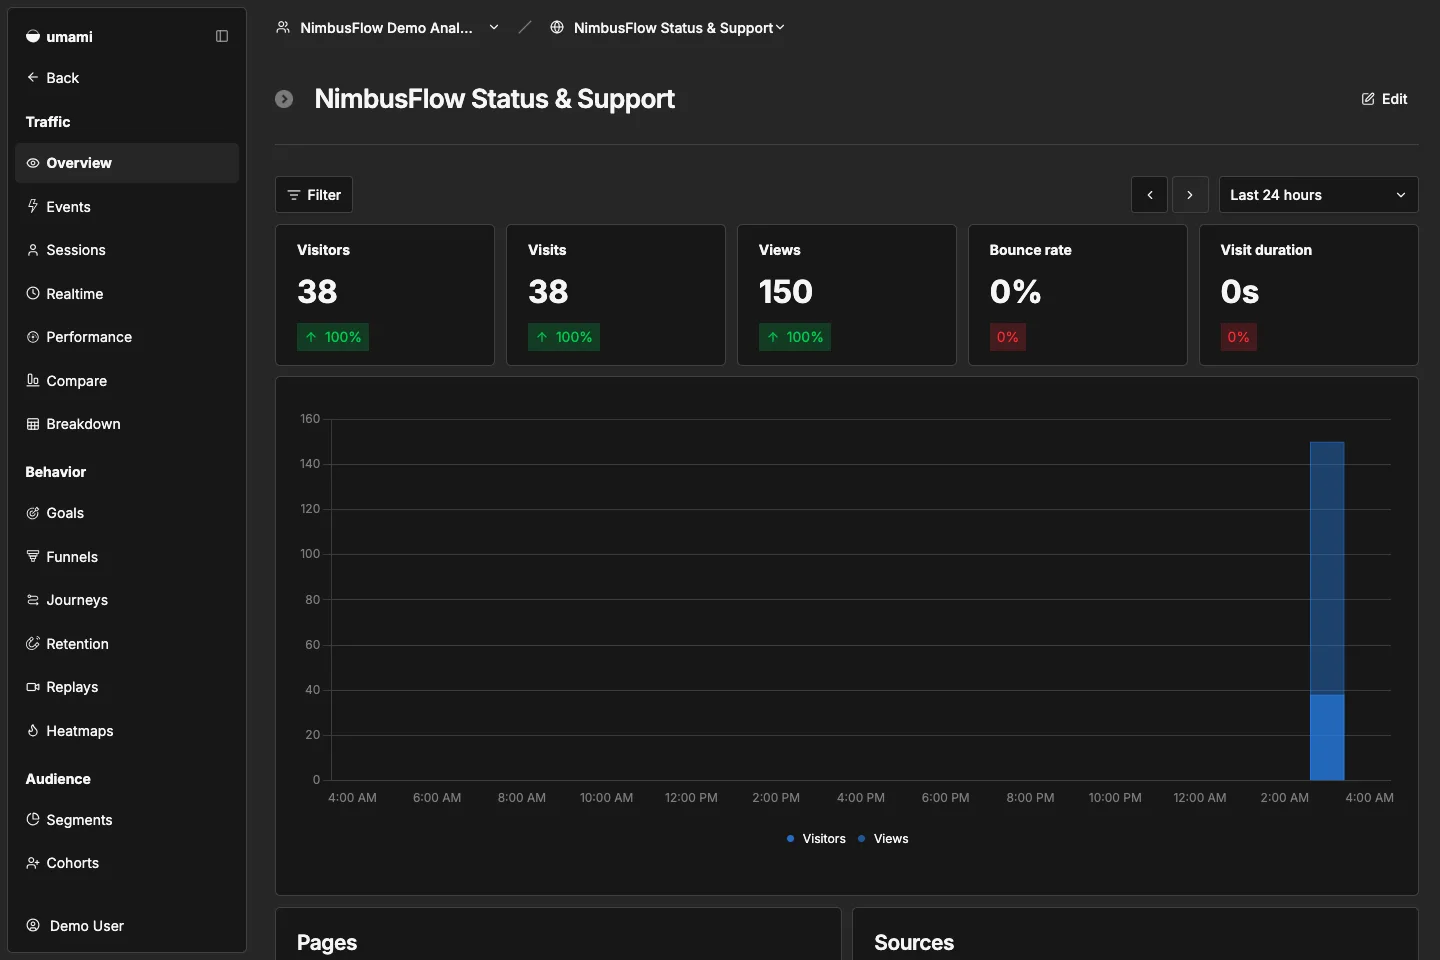Click the team users icon in breadcrumb
The image size is (1440, 960).
[283, 27]
